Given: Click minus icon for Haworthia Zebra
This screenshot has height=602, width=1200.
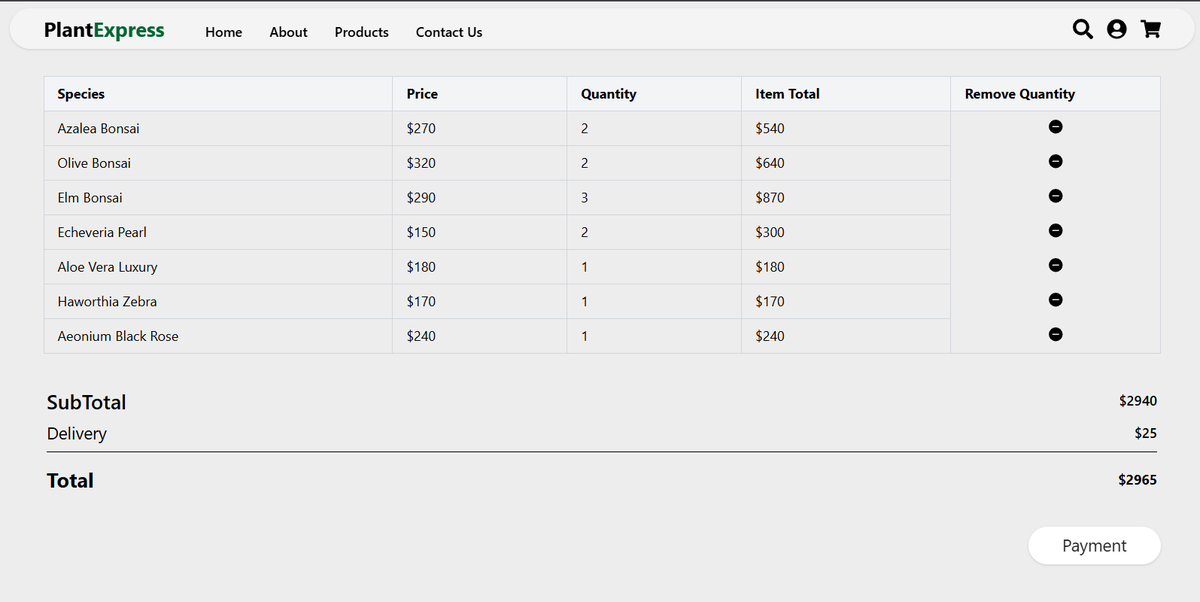Looking at the screenshot, I should 1055,299.
